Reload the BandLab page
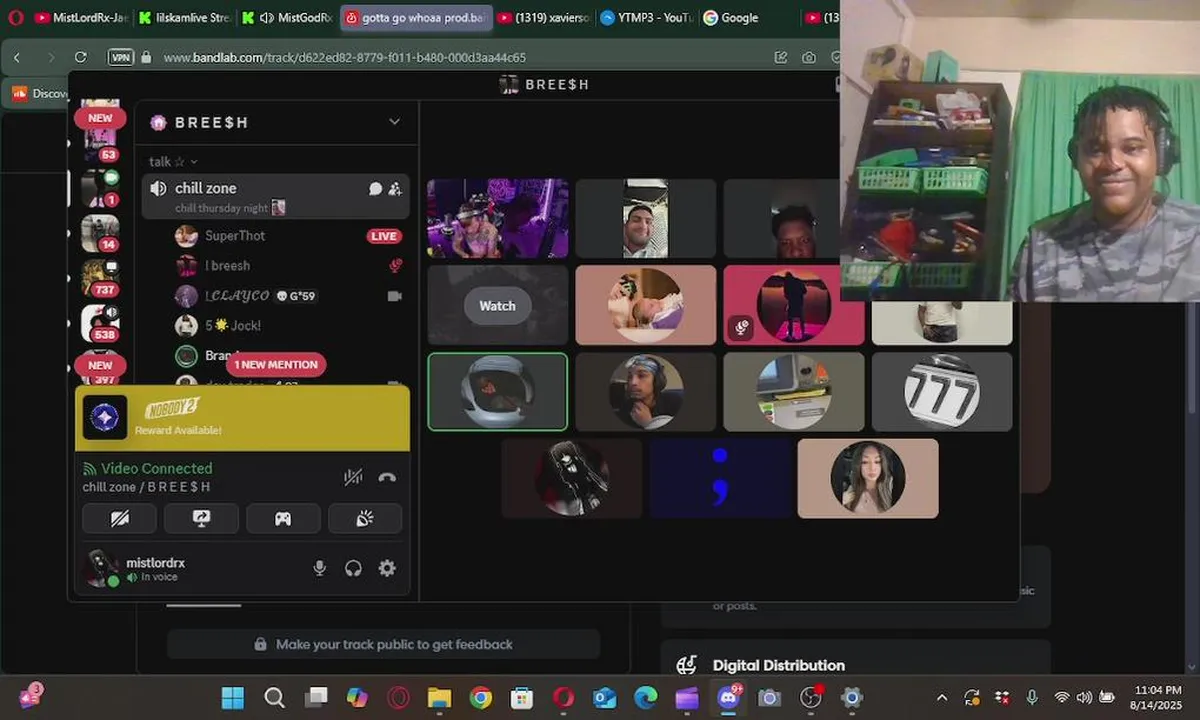Image resolution: width=1200 pixels, height=720 pixels. click(x=81, y=58)
